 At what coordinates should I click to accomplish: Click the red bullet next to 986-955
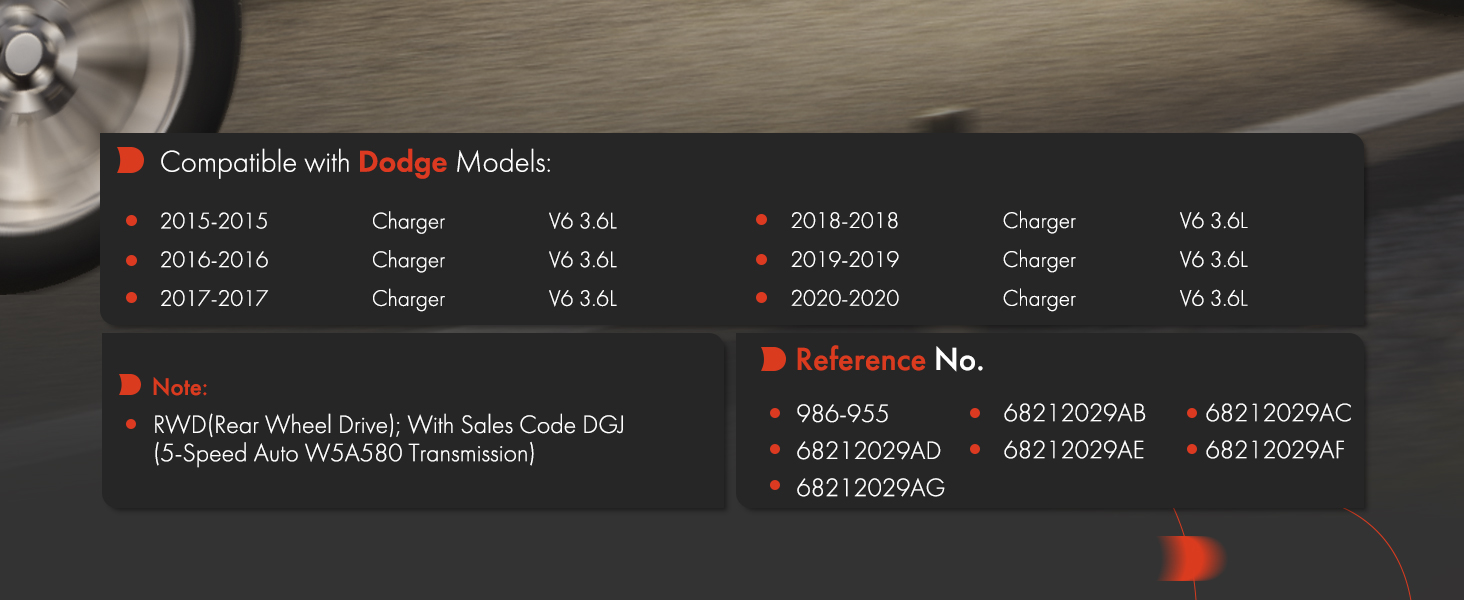775,413
